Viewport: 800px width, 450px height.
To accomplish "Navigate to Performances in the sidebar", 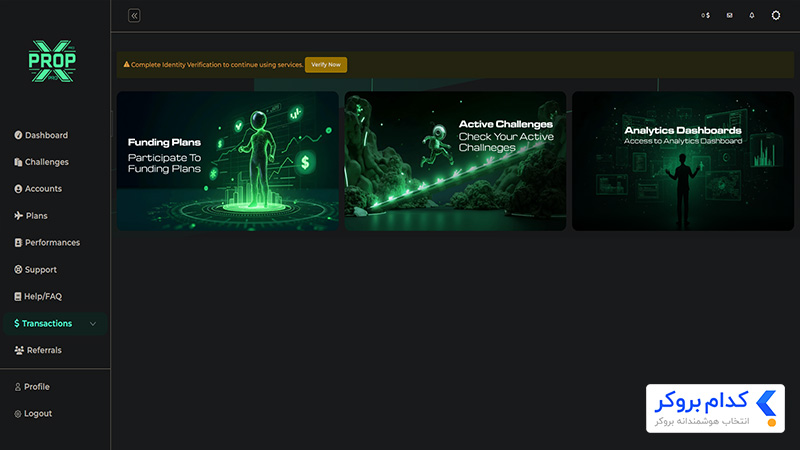I will [47, 242].
